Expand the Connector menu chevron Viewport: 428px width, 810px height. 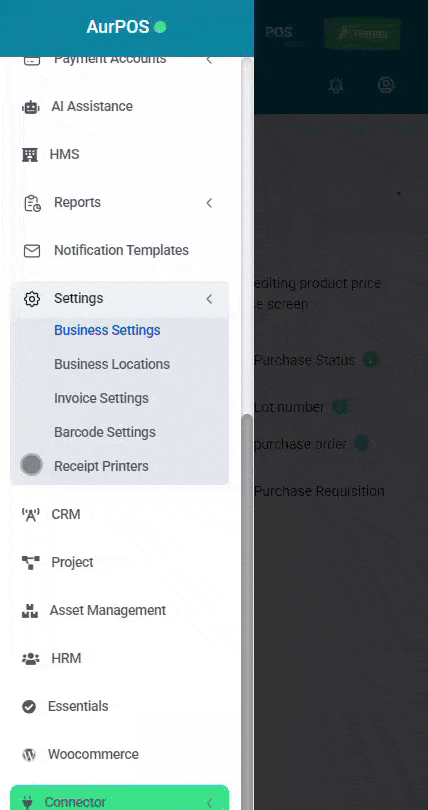tap(209, 802)
